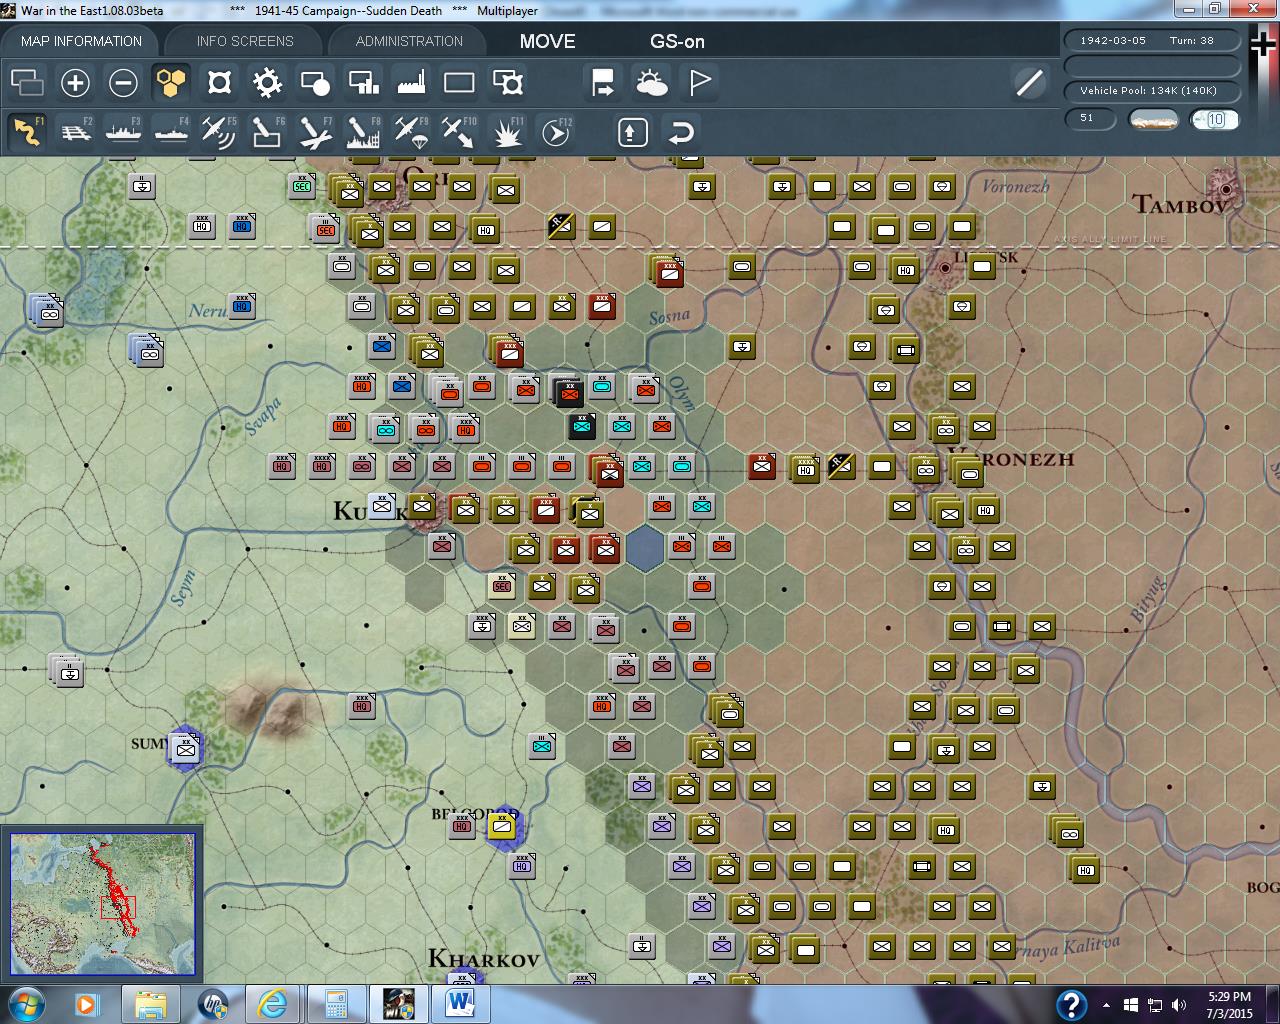Select the F9 air transport mode

[411, 132]
